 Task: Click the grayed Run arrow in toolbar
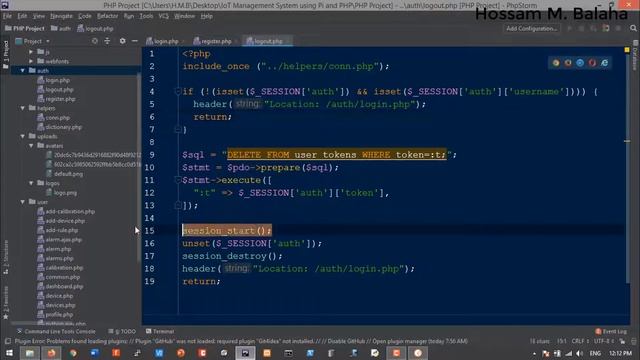(569, 28)
